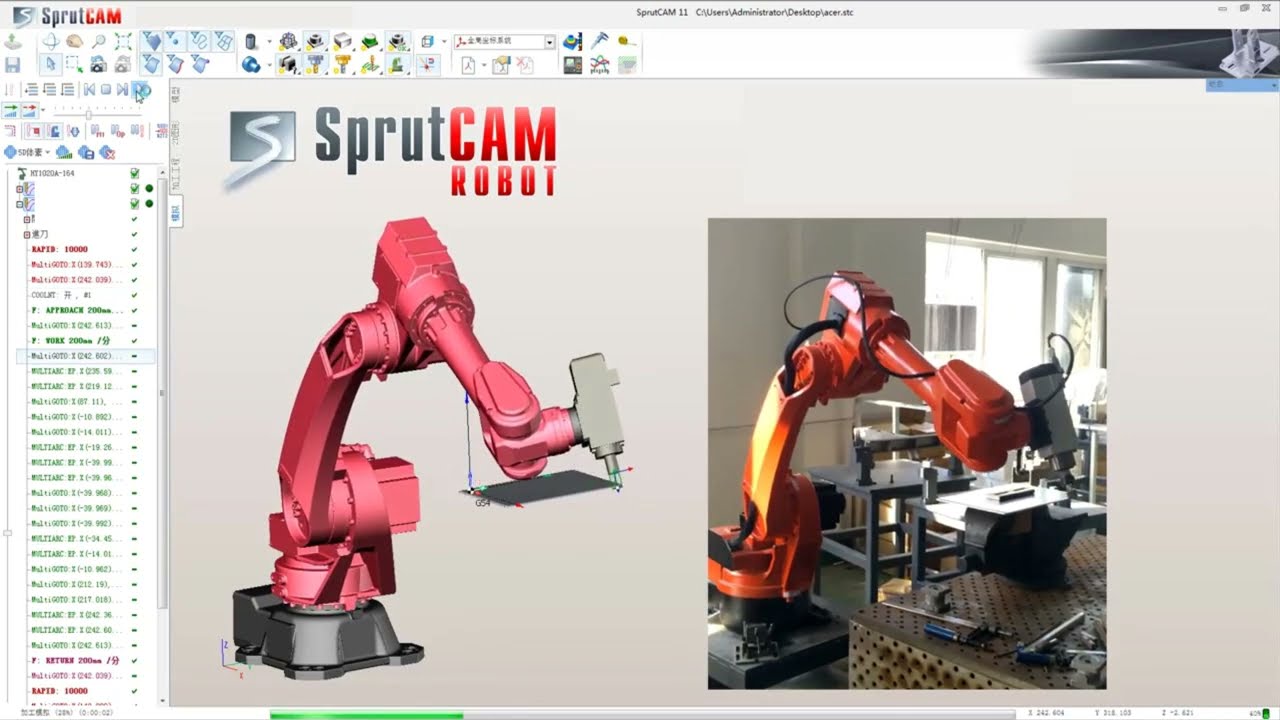Select MultiGOTO X(217.018) line
Screen dimensions: 1280x720
coord(77,600)
